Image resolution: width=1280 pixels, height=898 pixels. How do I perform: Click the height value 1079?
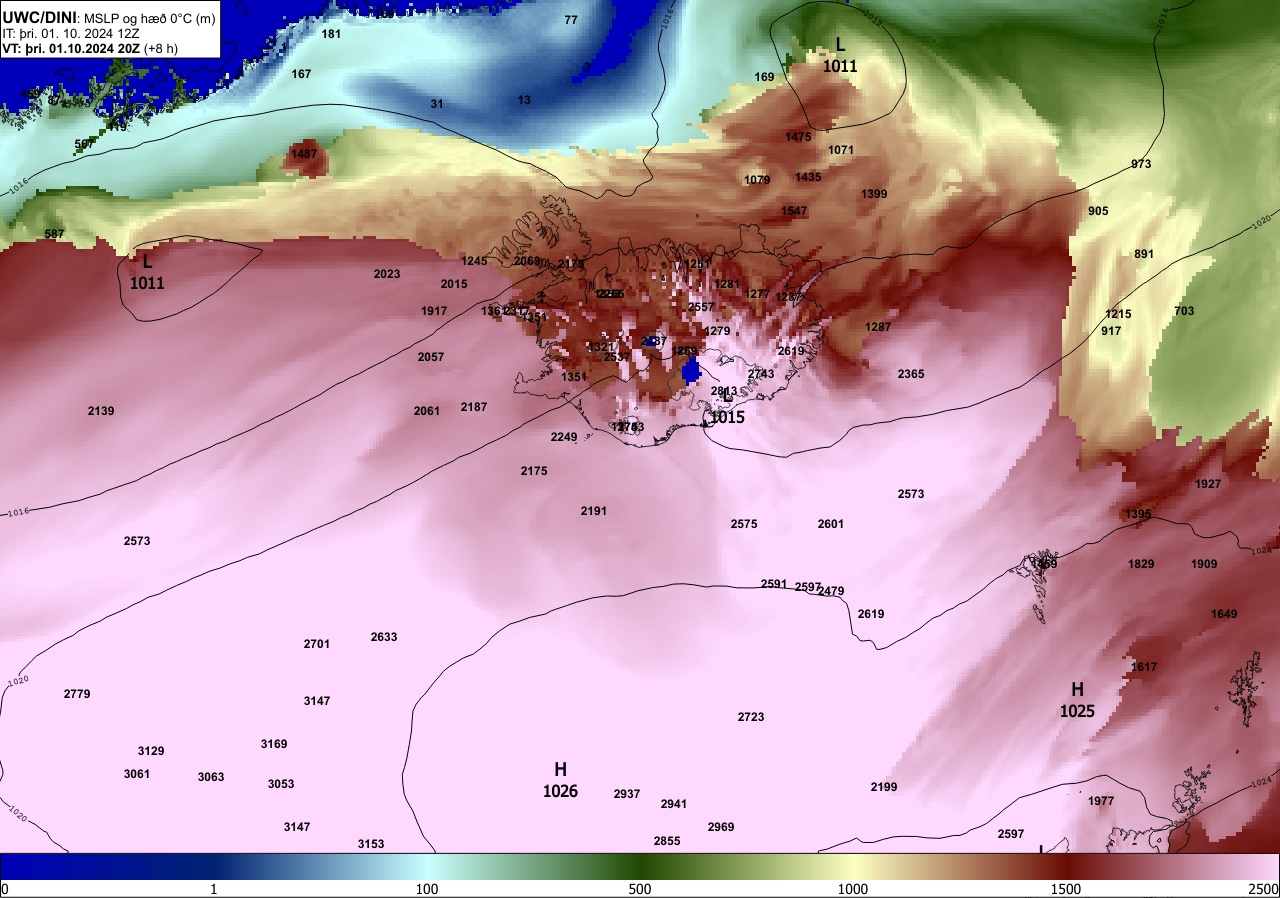(x=757, y=180)
